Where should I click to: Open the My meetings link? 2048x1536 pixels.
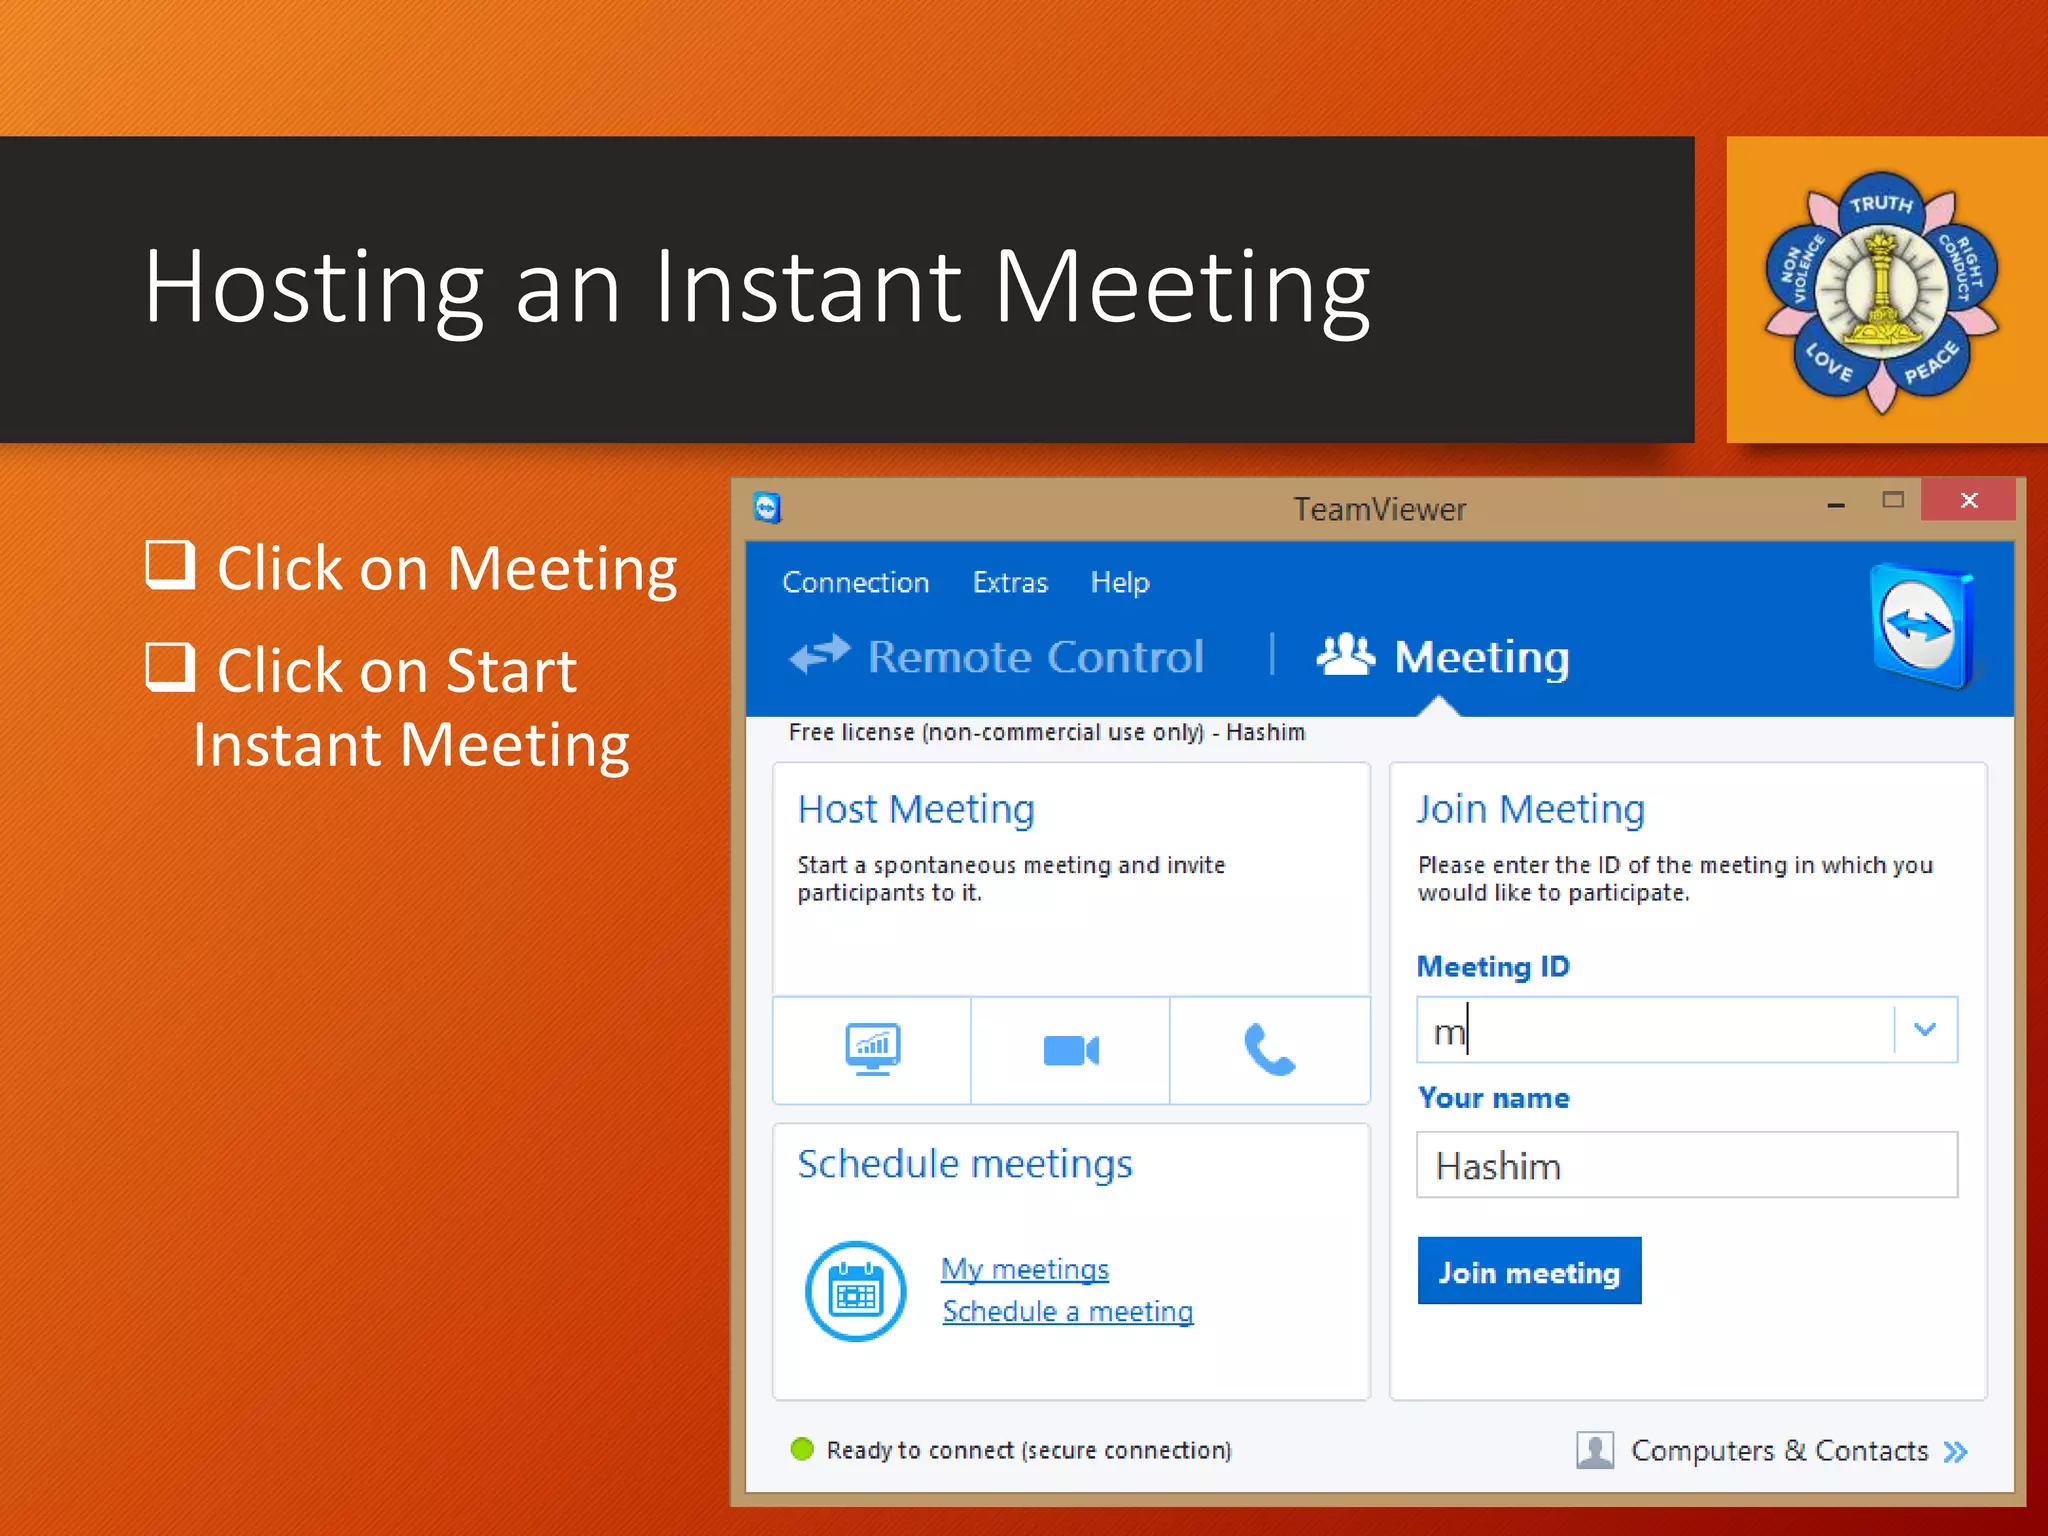(1025, 1269)
